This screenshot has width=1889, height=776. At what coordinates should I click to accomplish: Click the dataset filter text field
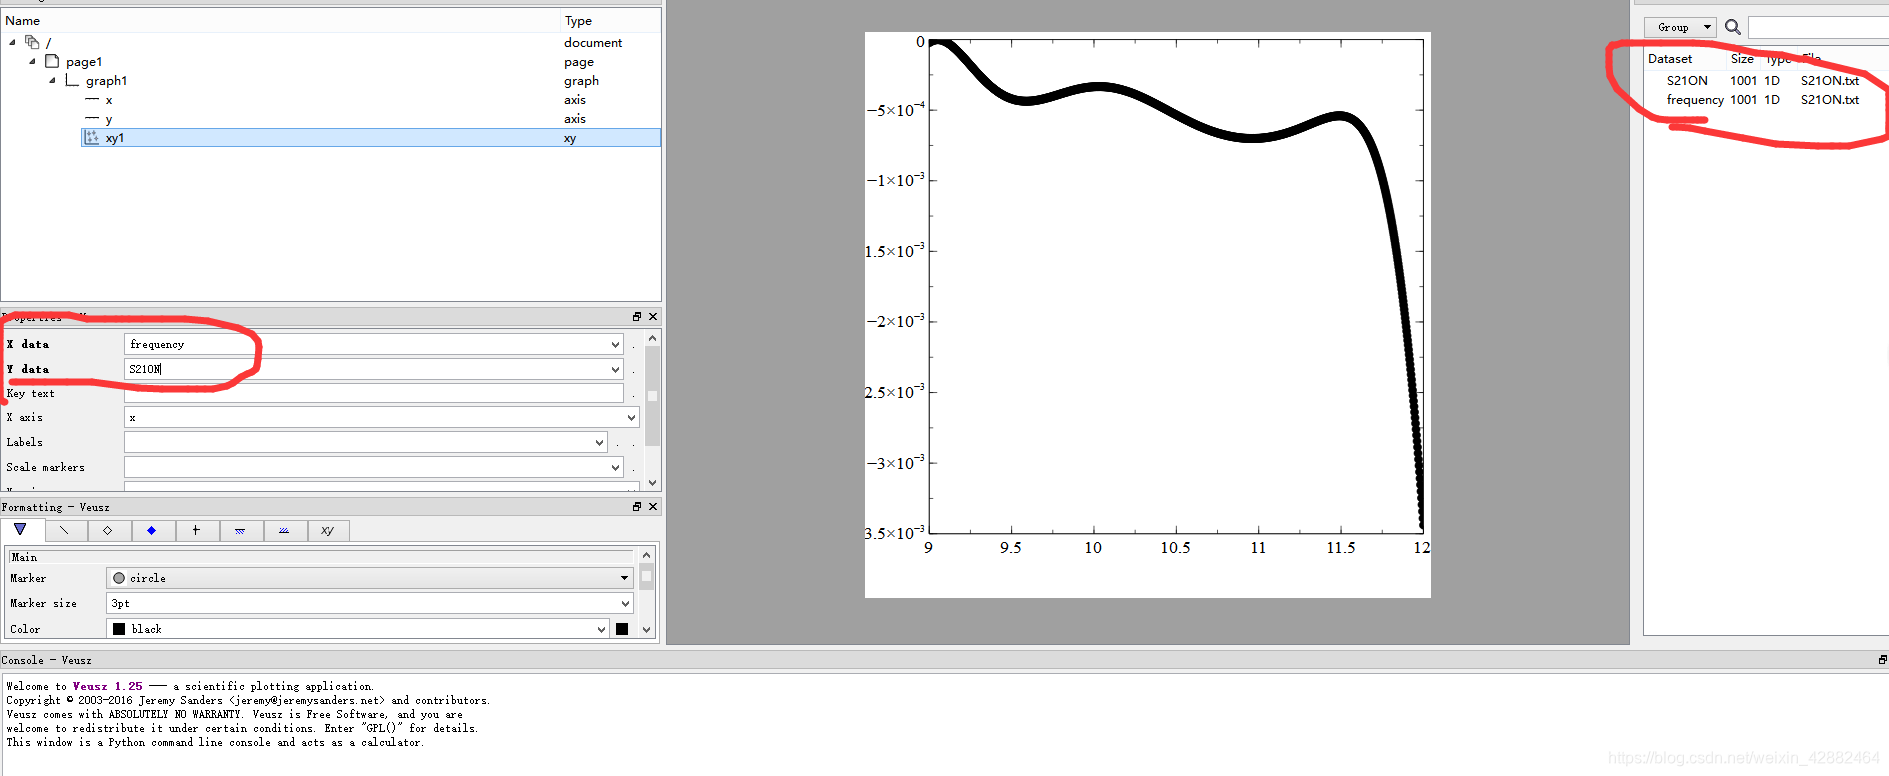pyautogui.click(x=1818, y=27)
